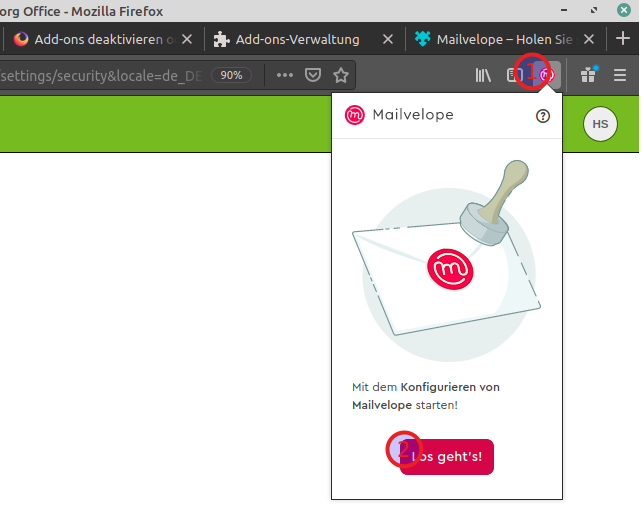Open the What's New gift icon
Viewport: 642px width, 506px height.
point(588,75)
